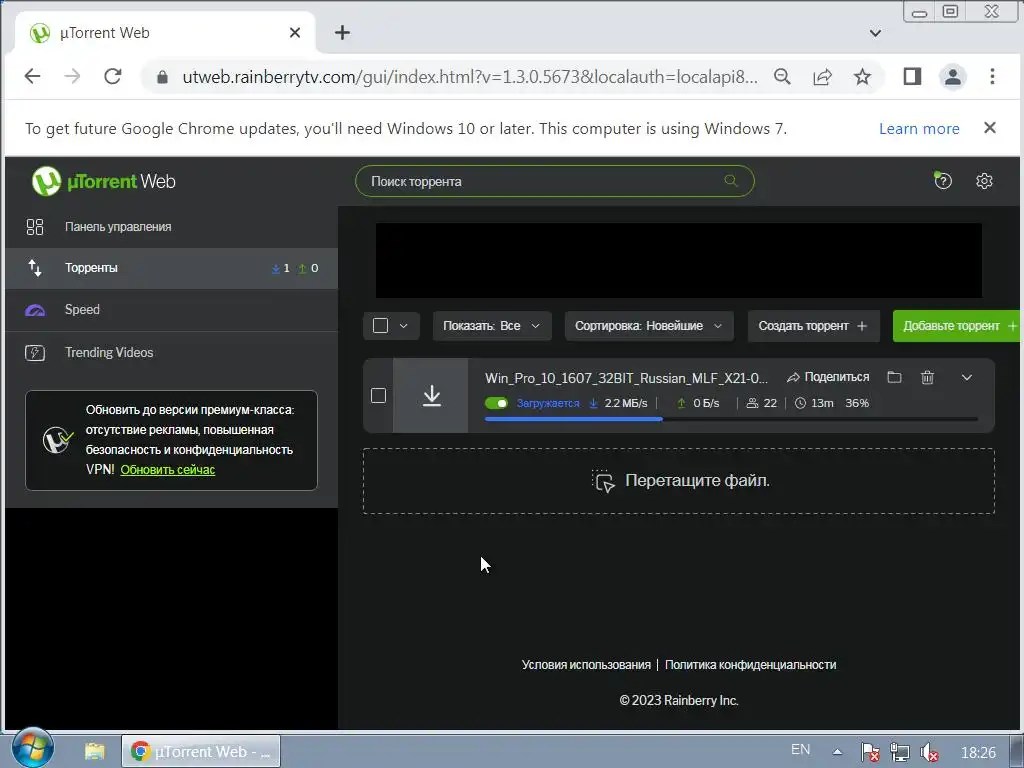This screenshot has width=1024, height=768.
Task: Click the Панель управления dashboard icon
Action: coord(35,227)
